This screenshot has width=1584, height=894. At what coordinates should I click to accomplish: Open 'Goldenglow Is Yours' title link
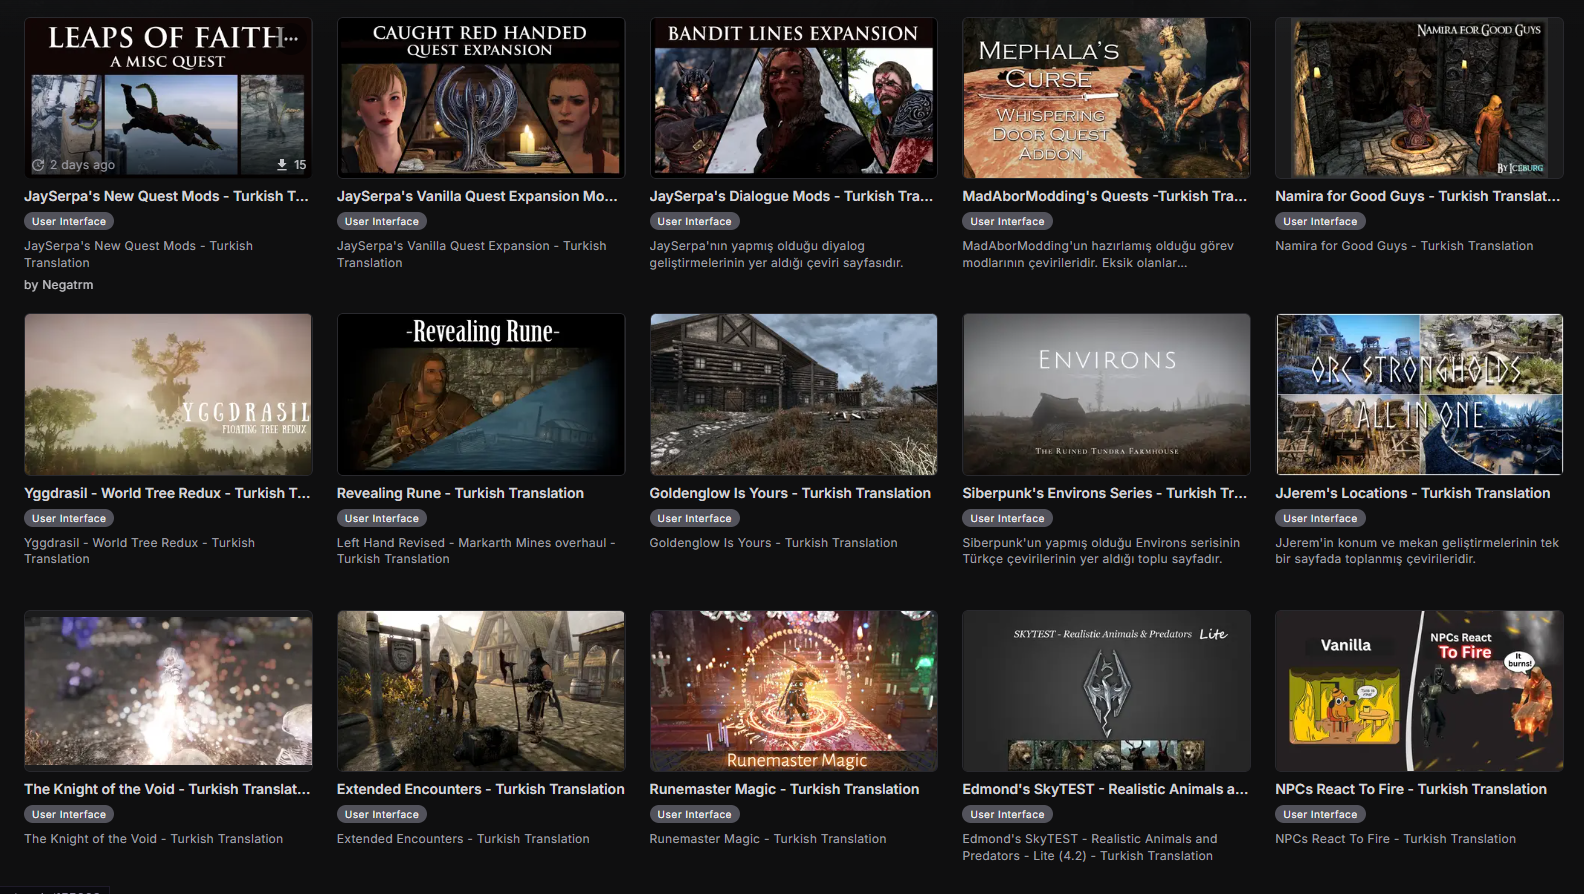[x=790, y=493]
